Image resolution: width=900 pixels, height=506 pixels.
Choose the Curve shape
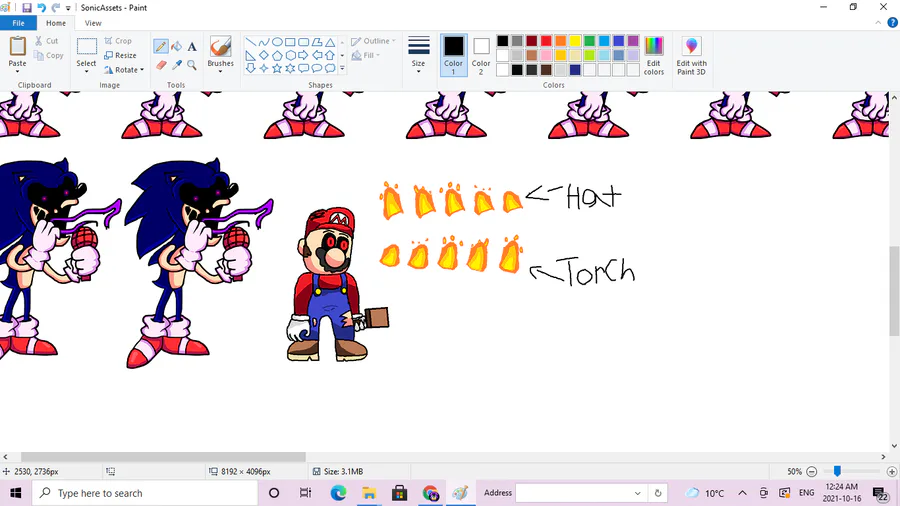point(264,42)
